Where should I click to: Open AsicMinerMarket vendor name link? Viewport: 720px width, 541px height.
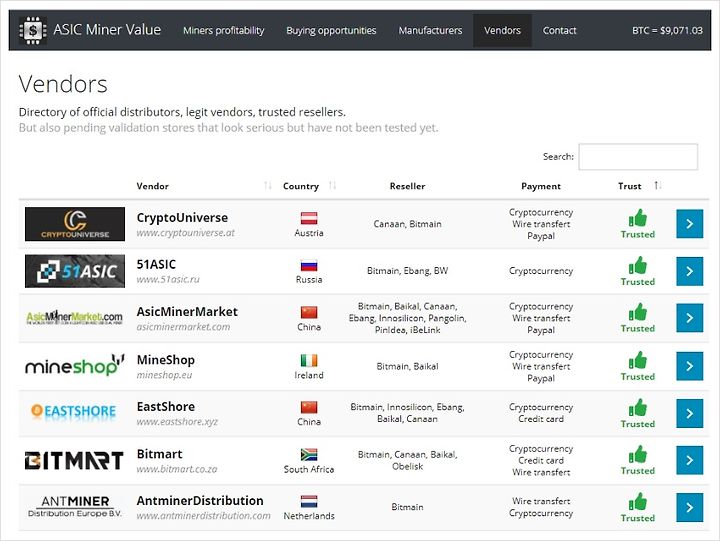click(x=187, y=312)
